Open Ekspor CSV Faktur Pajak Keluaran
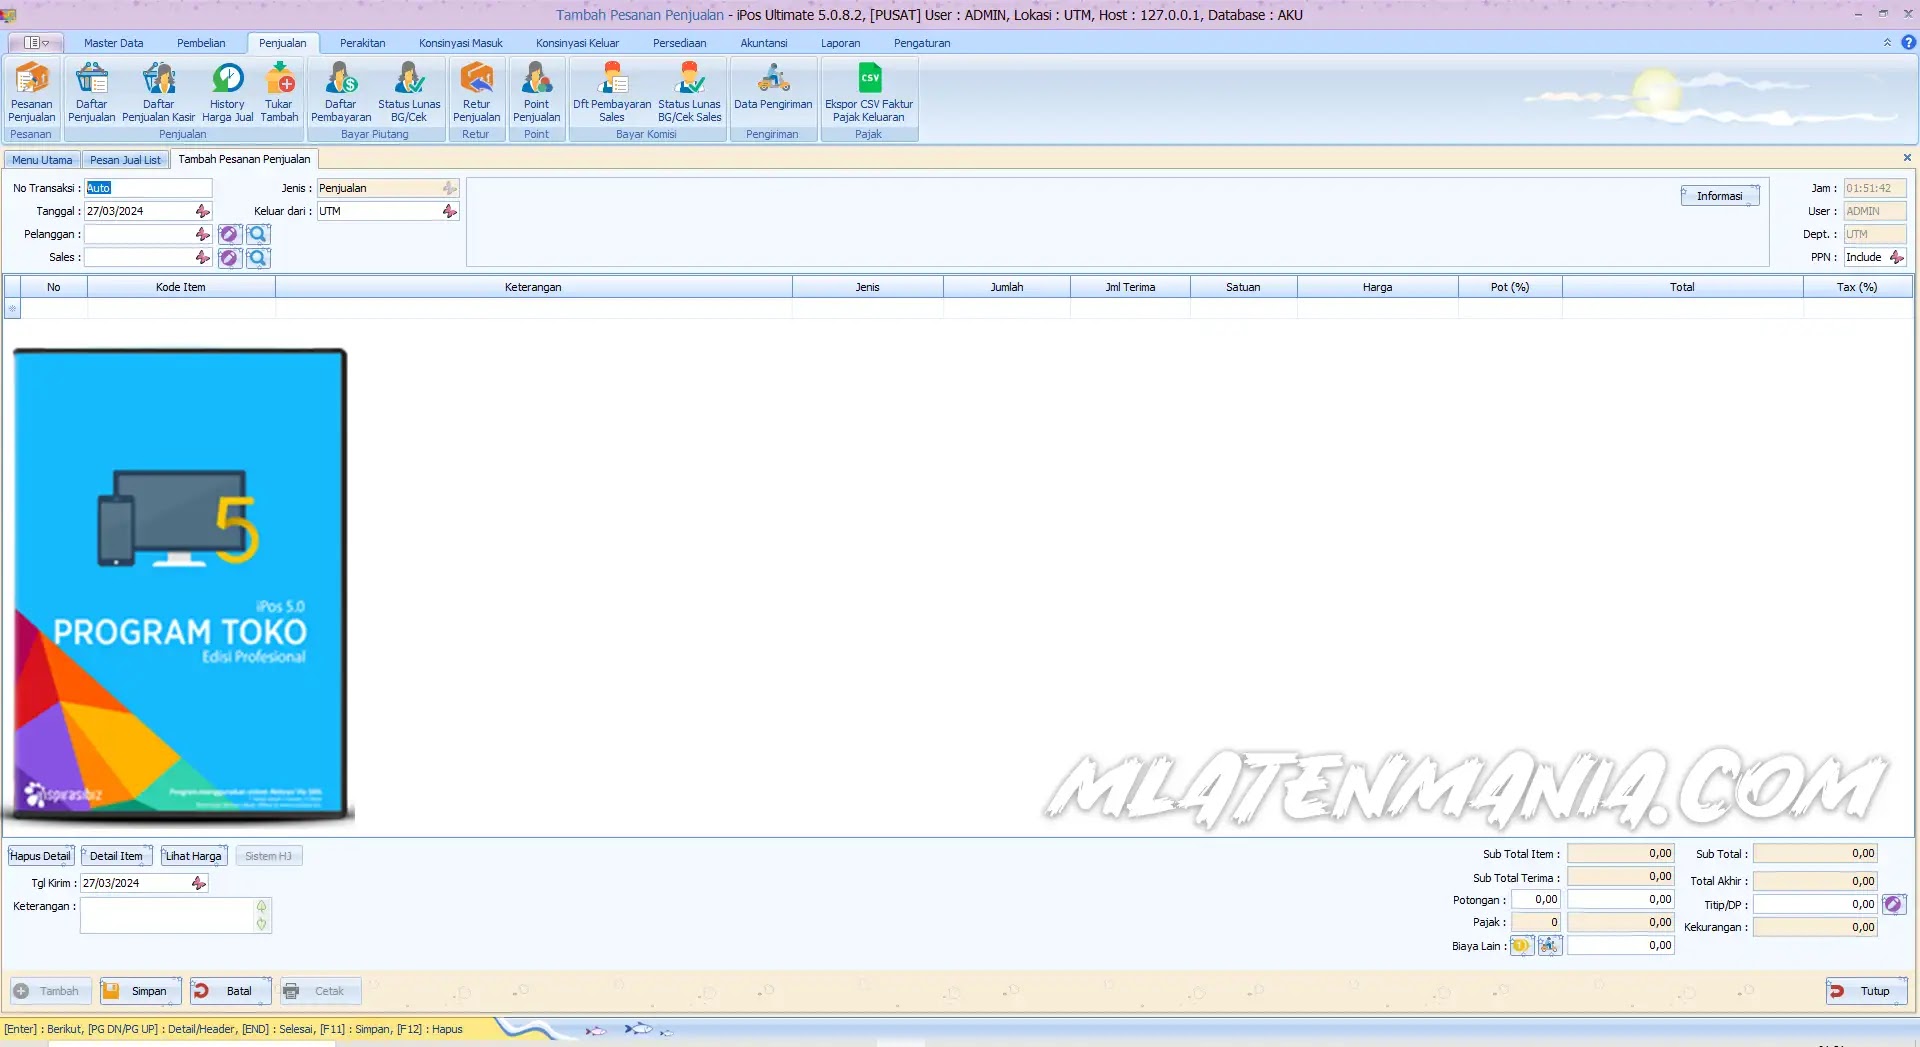This screenshot has height=1047, width=1920. [x=869, y=92]
